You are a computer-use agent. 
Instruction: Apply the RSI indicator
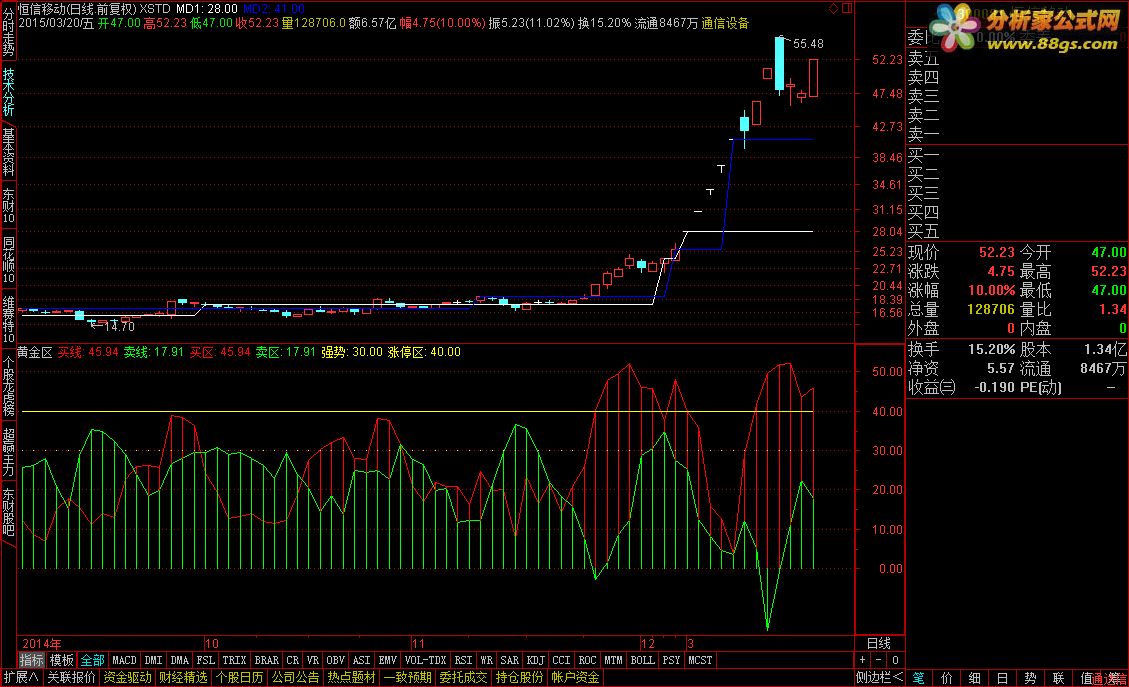pos(464,660)
